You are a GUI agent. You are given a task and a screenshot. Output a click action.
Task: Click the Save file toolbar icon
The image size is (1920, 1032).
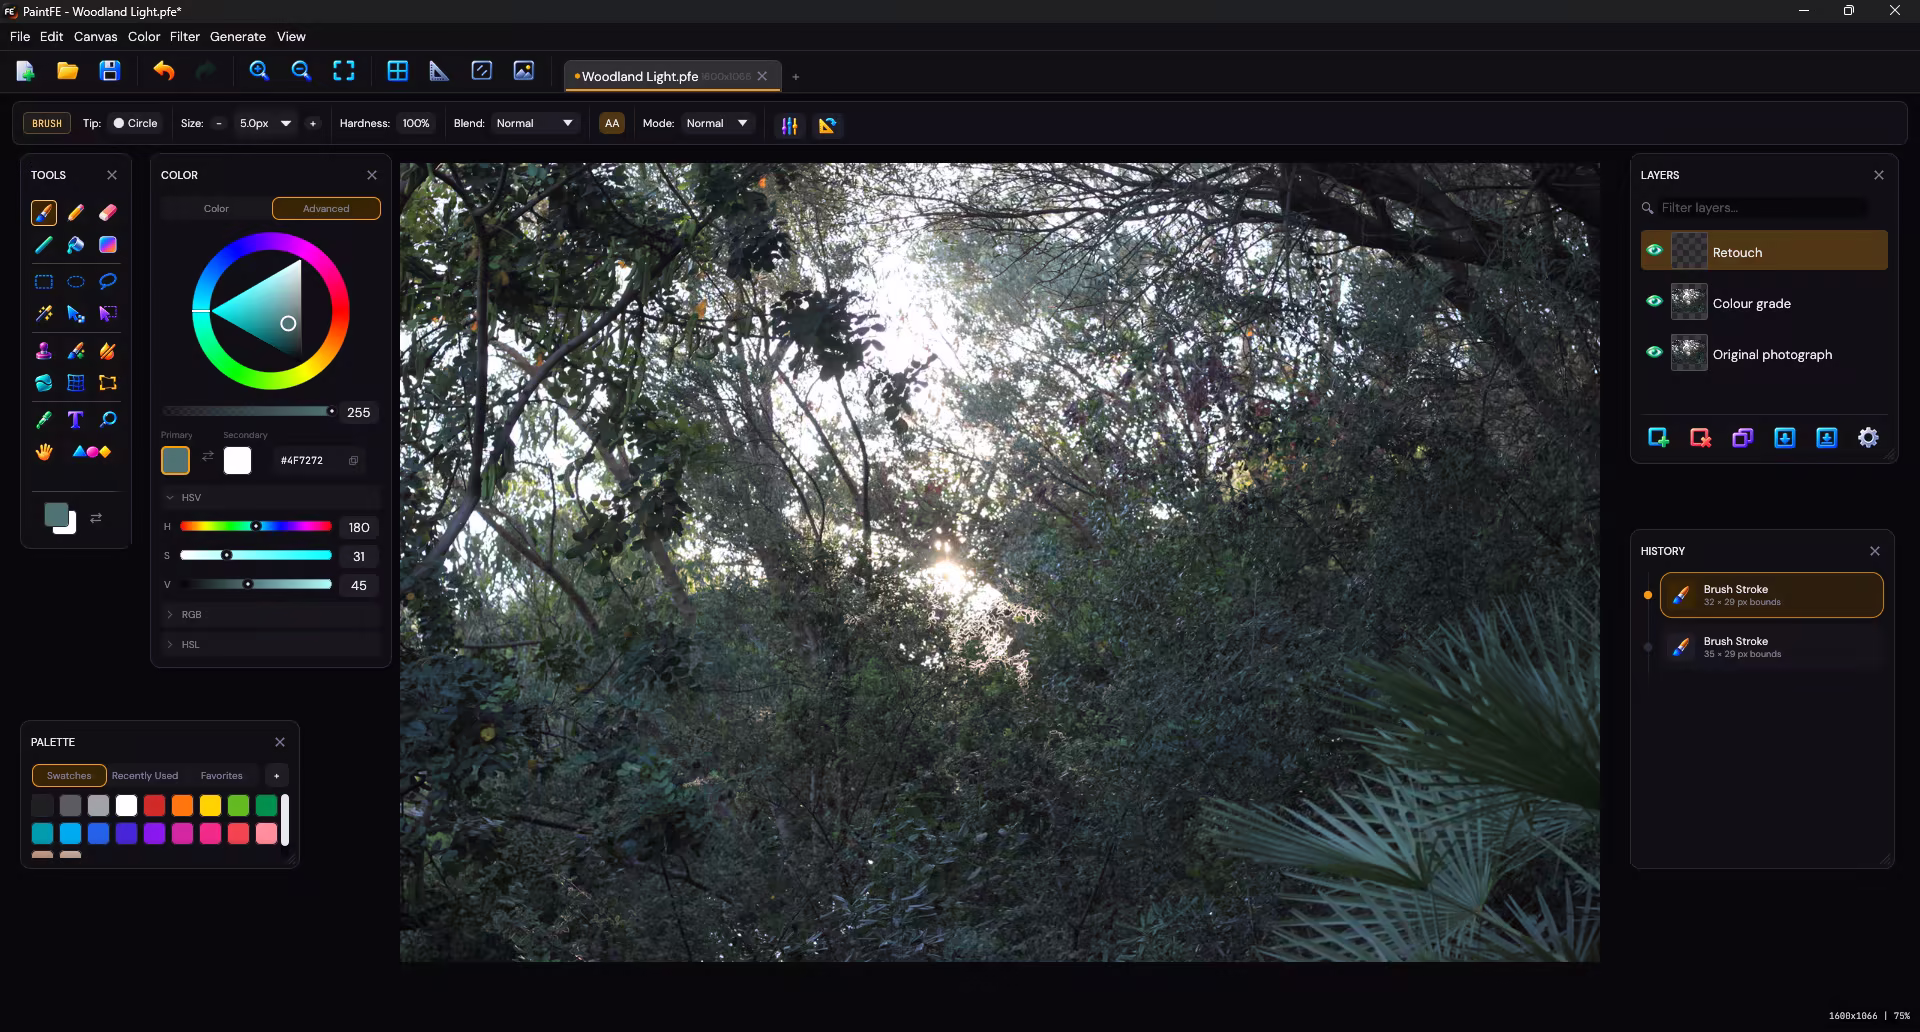[x=110, y=71]
